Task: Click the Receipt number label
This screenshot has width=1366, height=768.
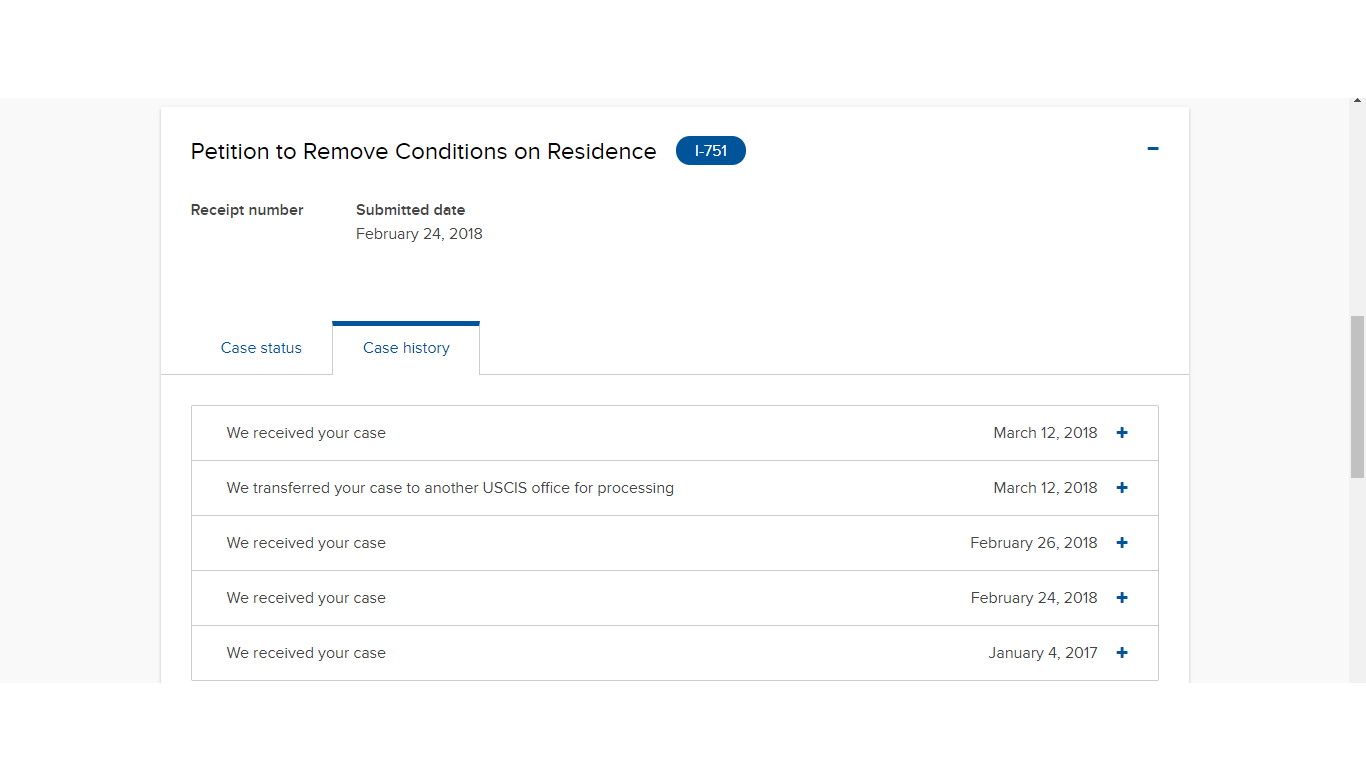Action: tap(247, 210)
